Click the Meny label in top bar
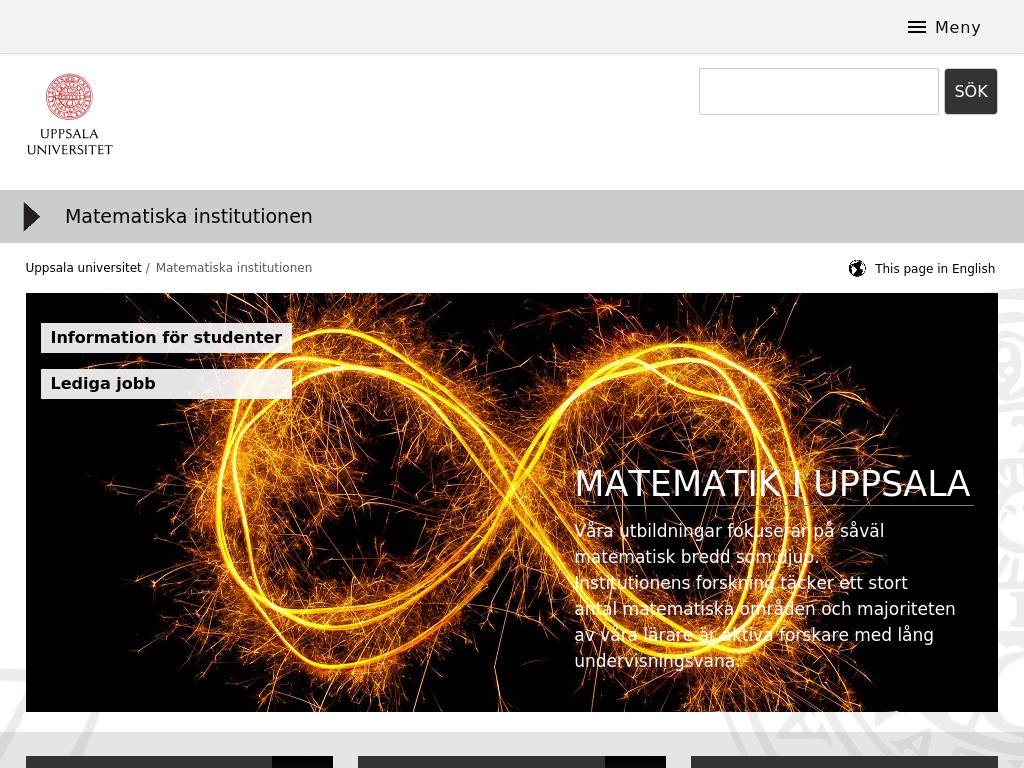Image resolution: width=1024 pixels, height=768 pixels. click(x=957, y=27)
